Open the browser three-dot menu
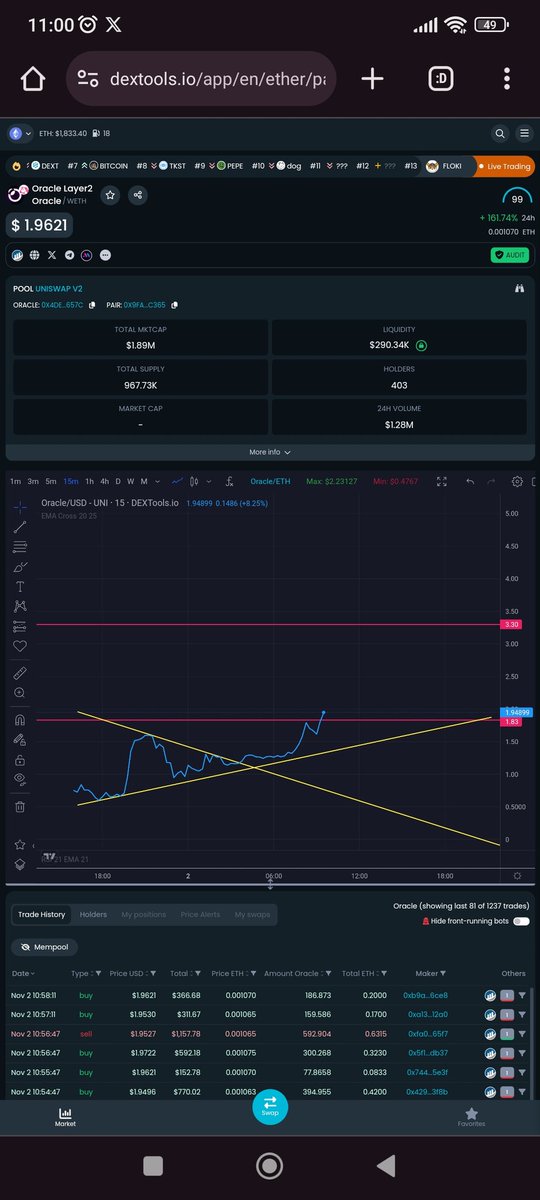Screen dimensions: 540x1200 (x=507, y=79)
